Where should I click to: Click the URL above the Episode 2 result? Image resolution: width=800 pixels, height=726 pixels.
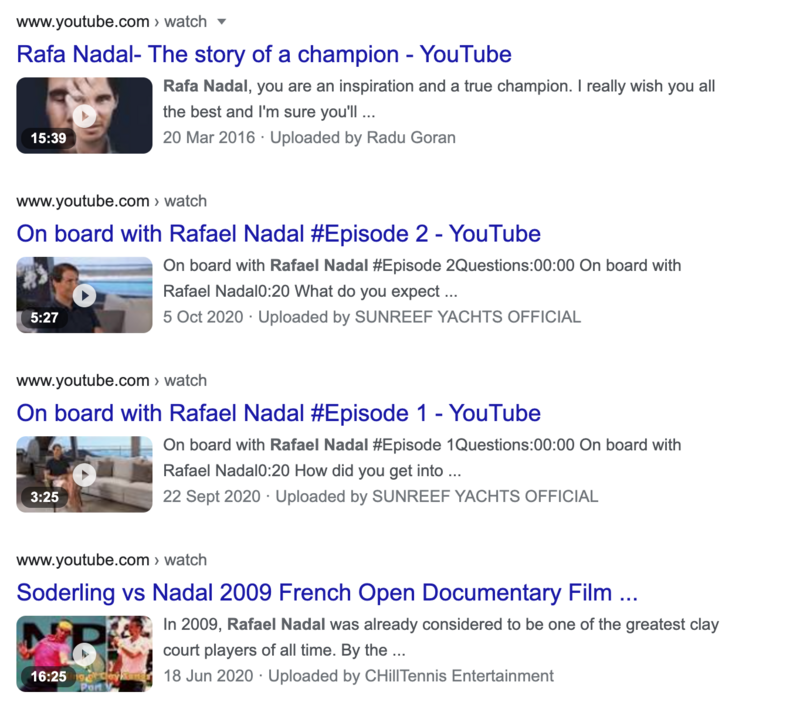click(111, 202)
